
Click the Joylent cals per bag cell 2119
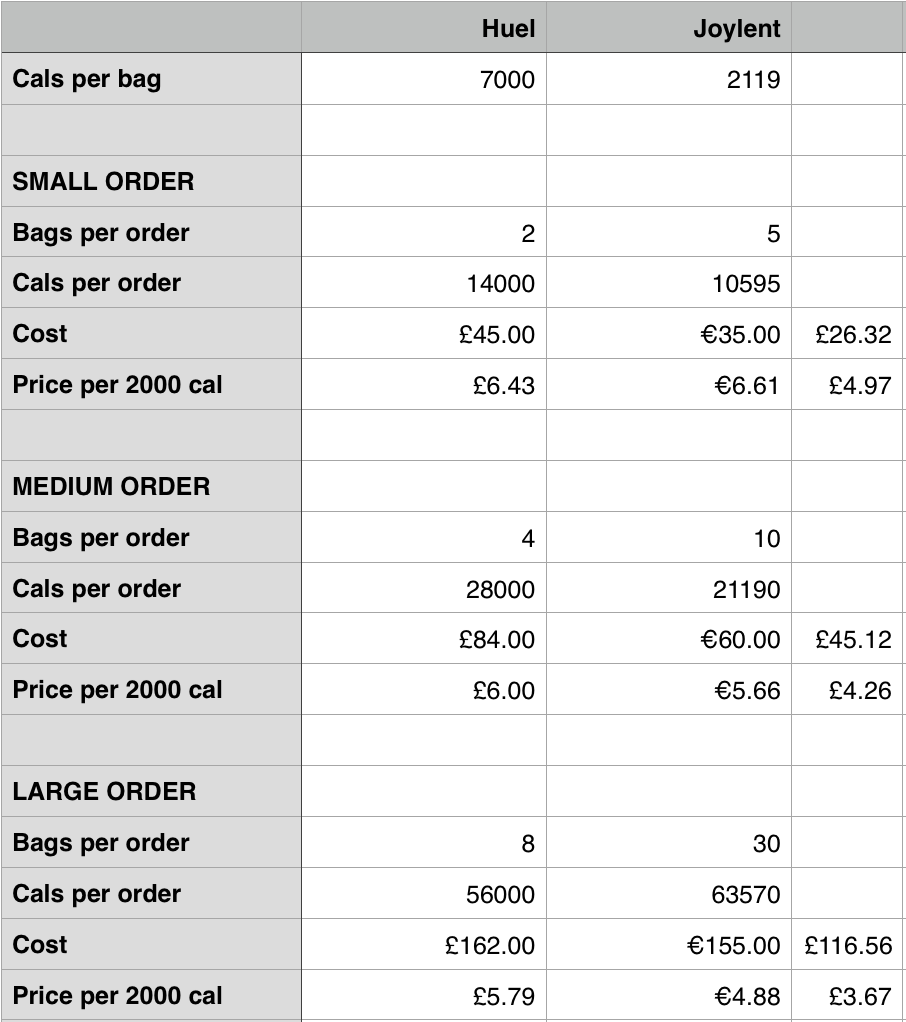[669, 79]
